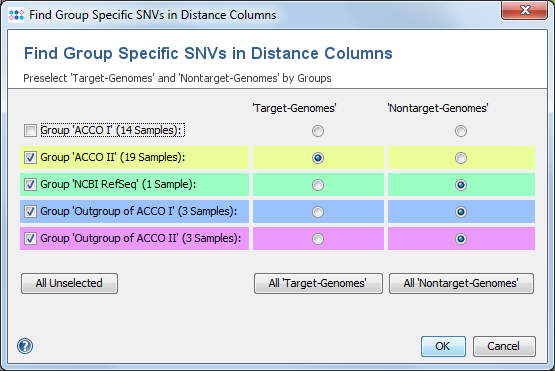555x371 pixels.
Task: Click All 'Target-Genomes' button
Action: click(x=318, y=283)
